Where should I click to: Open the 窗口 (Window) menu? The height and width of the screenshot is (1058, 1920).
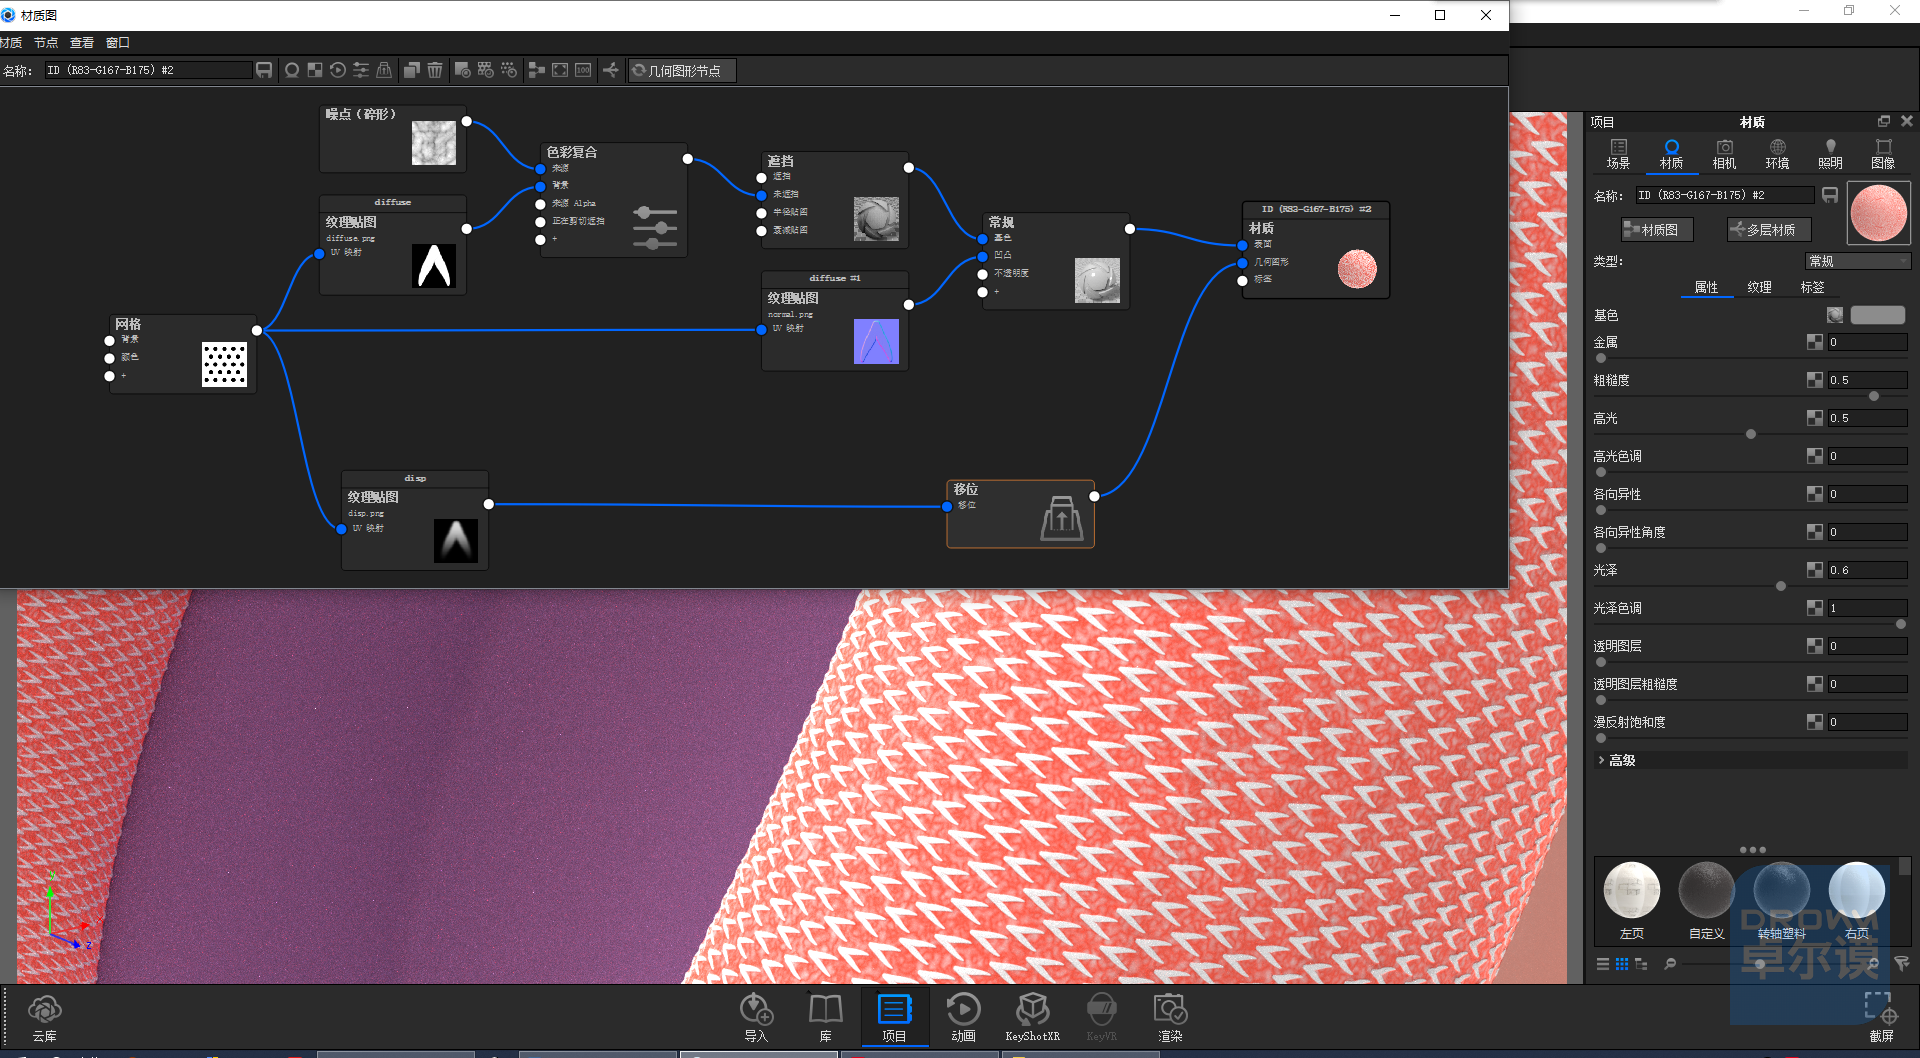[x=118, y=42]
